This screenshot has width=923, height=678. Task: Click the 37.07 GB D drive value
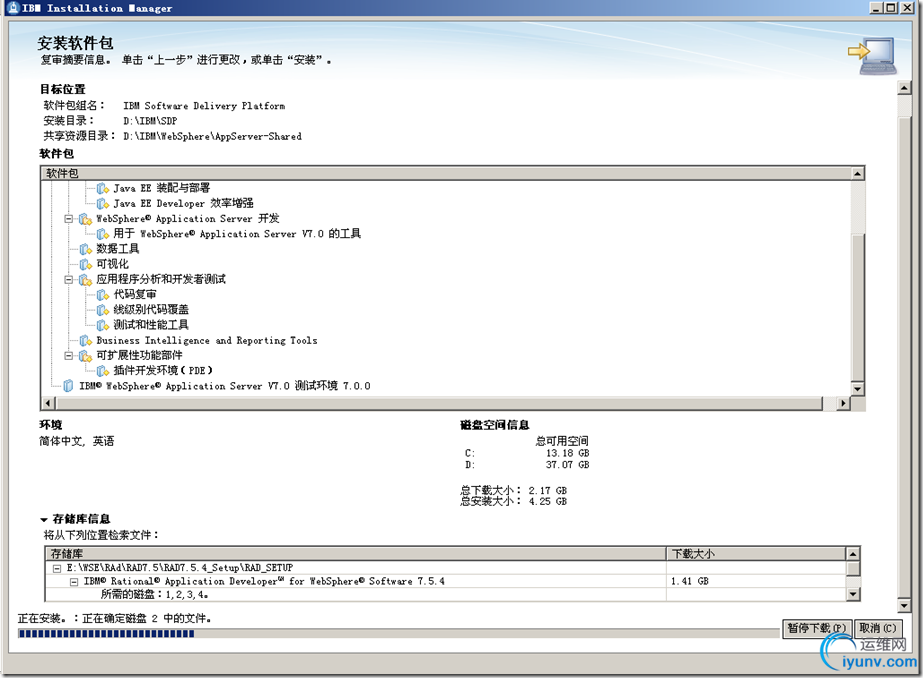[567, 465]
